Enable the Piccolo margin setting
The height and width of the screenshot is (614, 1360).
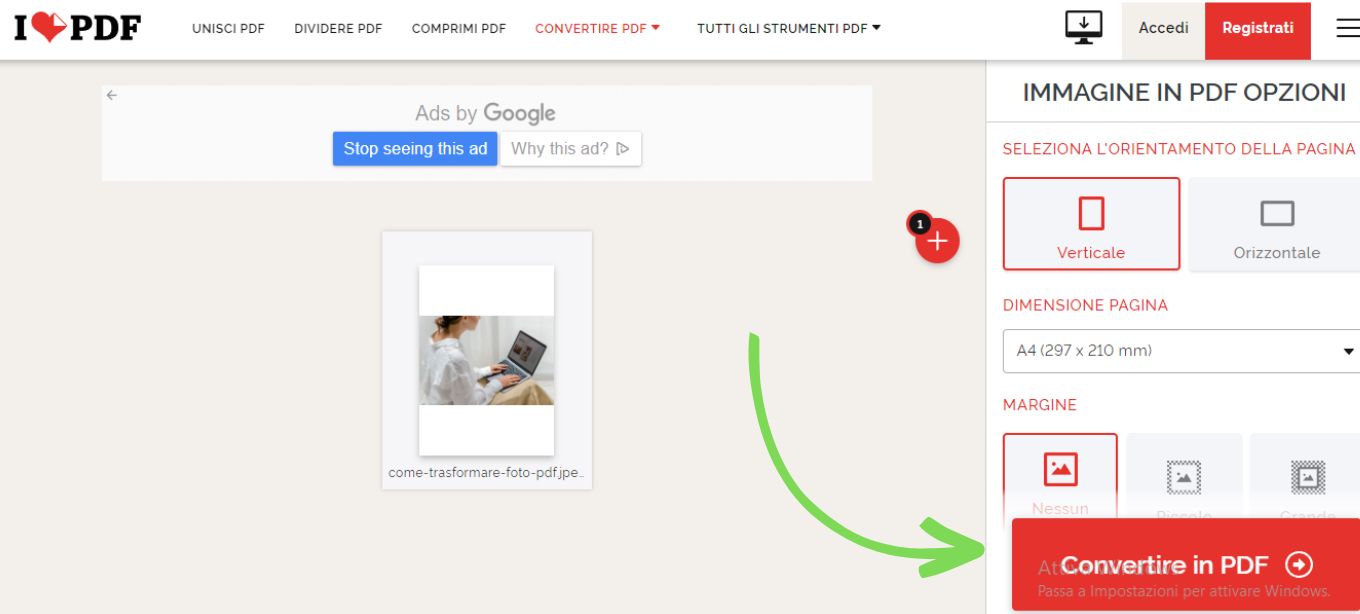click(x=1184, y=470)
